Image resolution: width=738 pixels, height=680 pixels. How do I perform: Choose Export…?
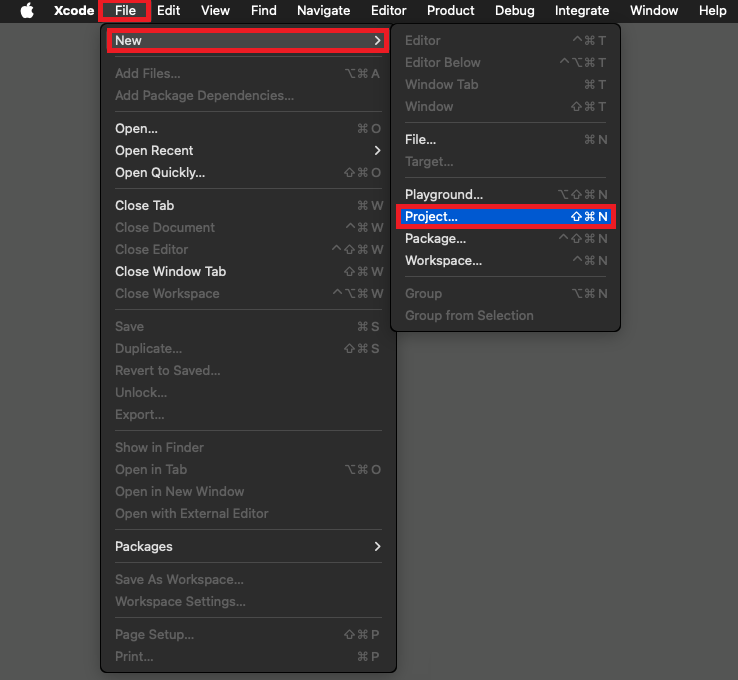248,415
